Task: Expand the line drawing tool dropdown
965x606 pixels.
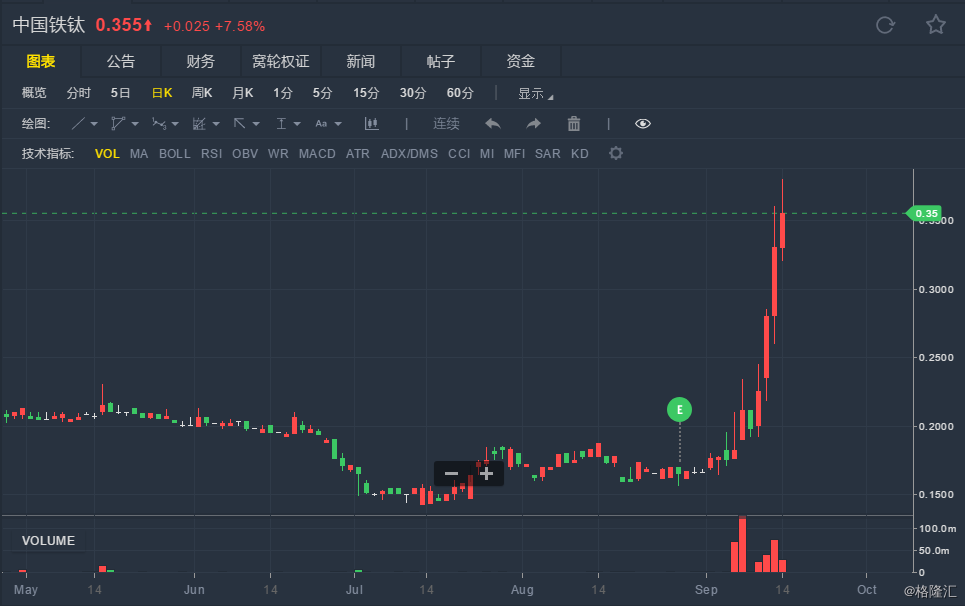Action: point(94,124)
